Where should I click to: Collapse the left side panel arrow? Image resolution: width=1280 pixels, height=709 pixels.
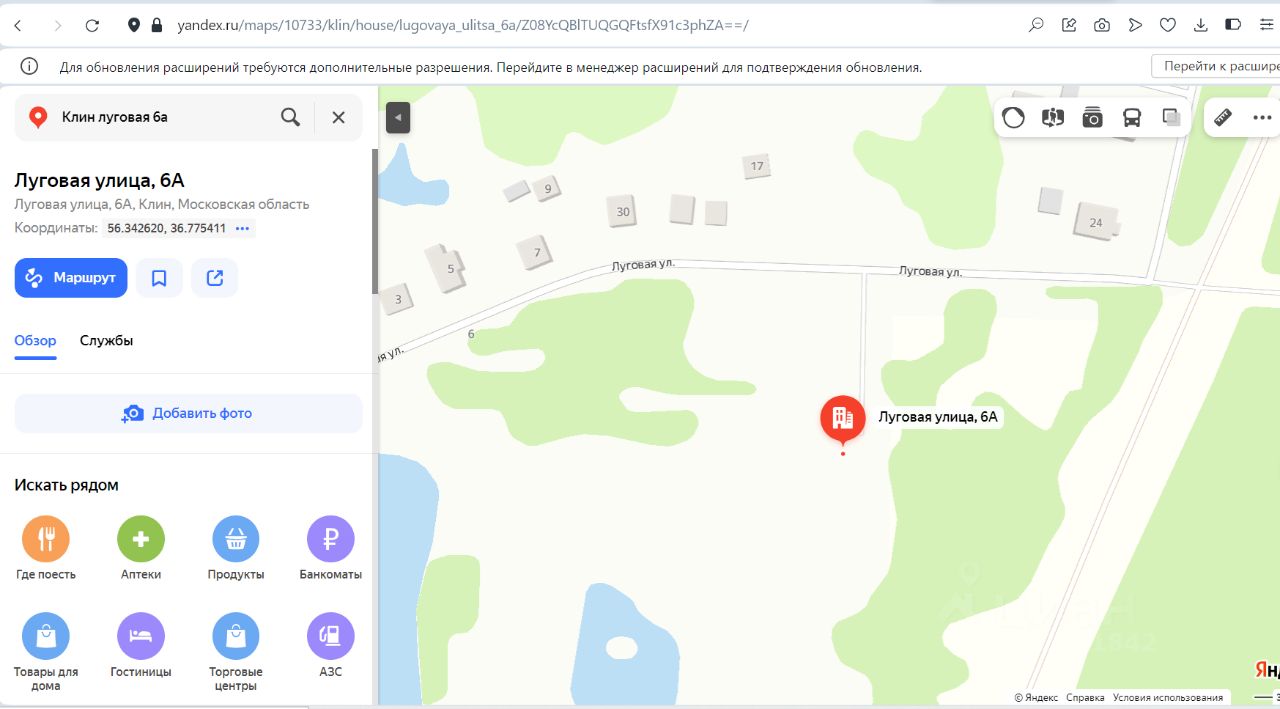point(398,117)
